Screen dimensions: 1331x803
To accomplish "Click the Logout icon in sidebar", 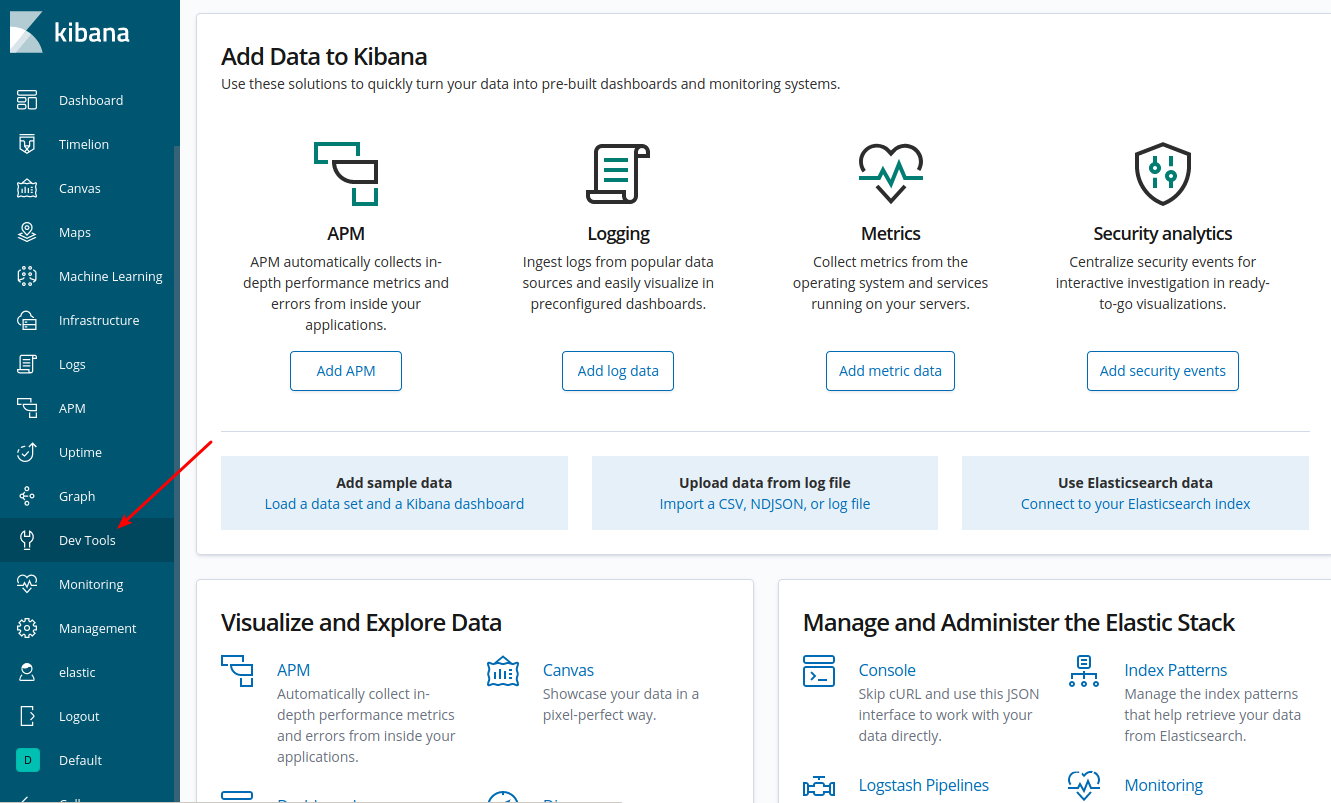I will point(27,716).
